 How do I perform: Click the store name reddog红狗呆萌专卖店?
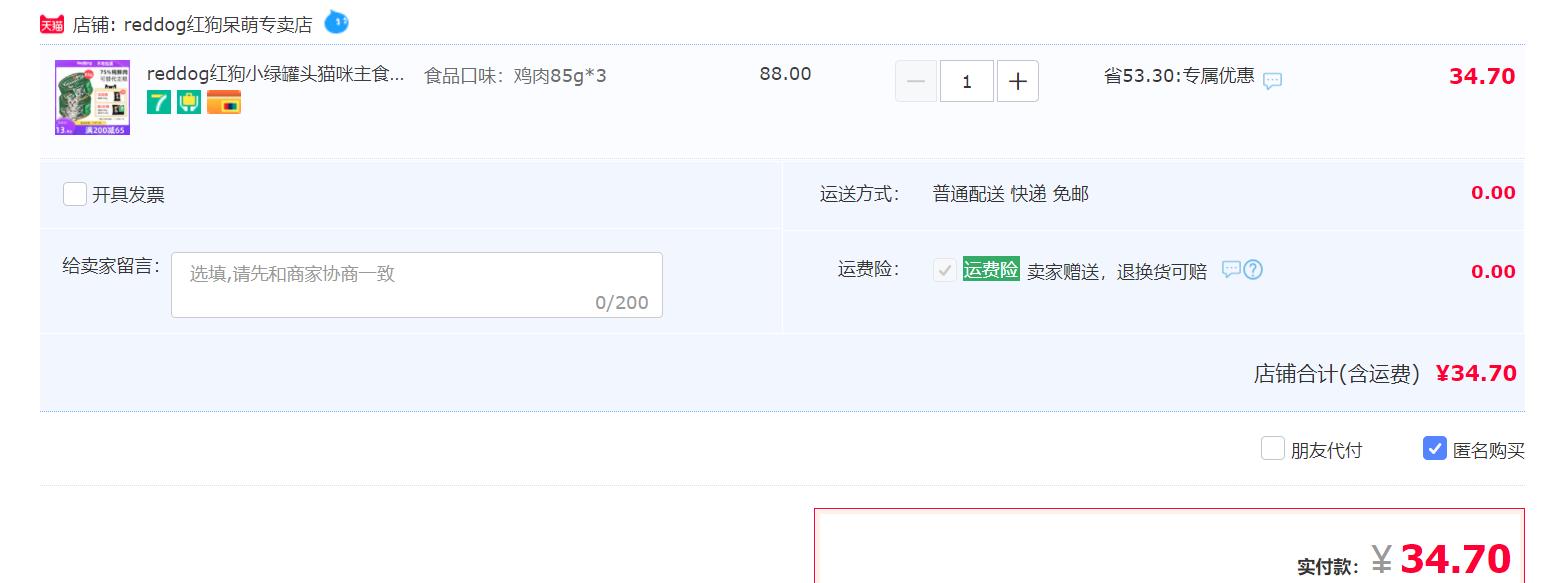click(x=218, y=25)
